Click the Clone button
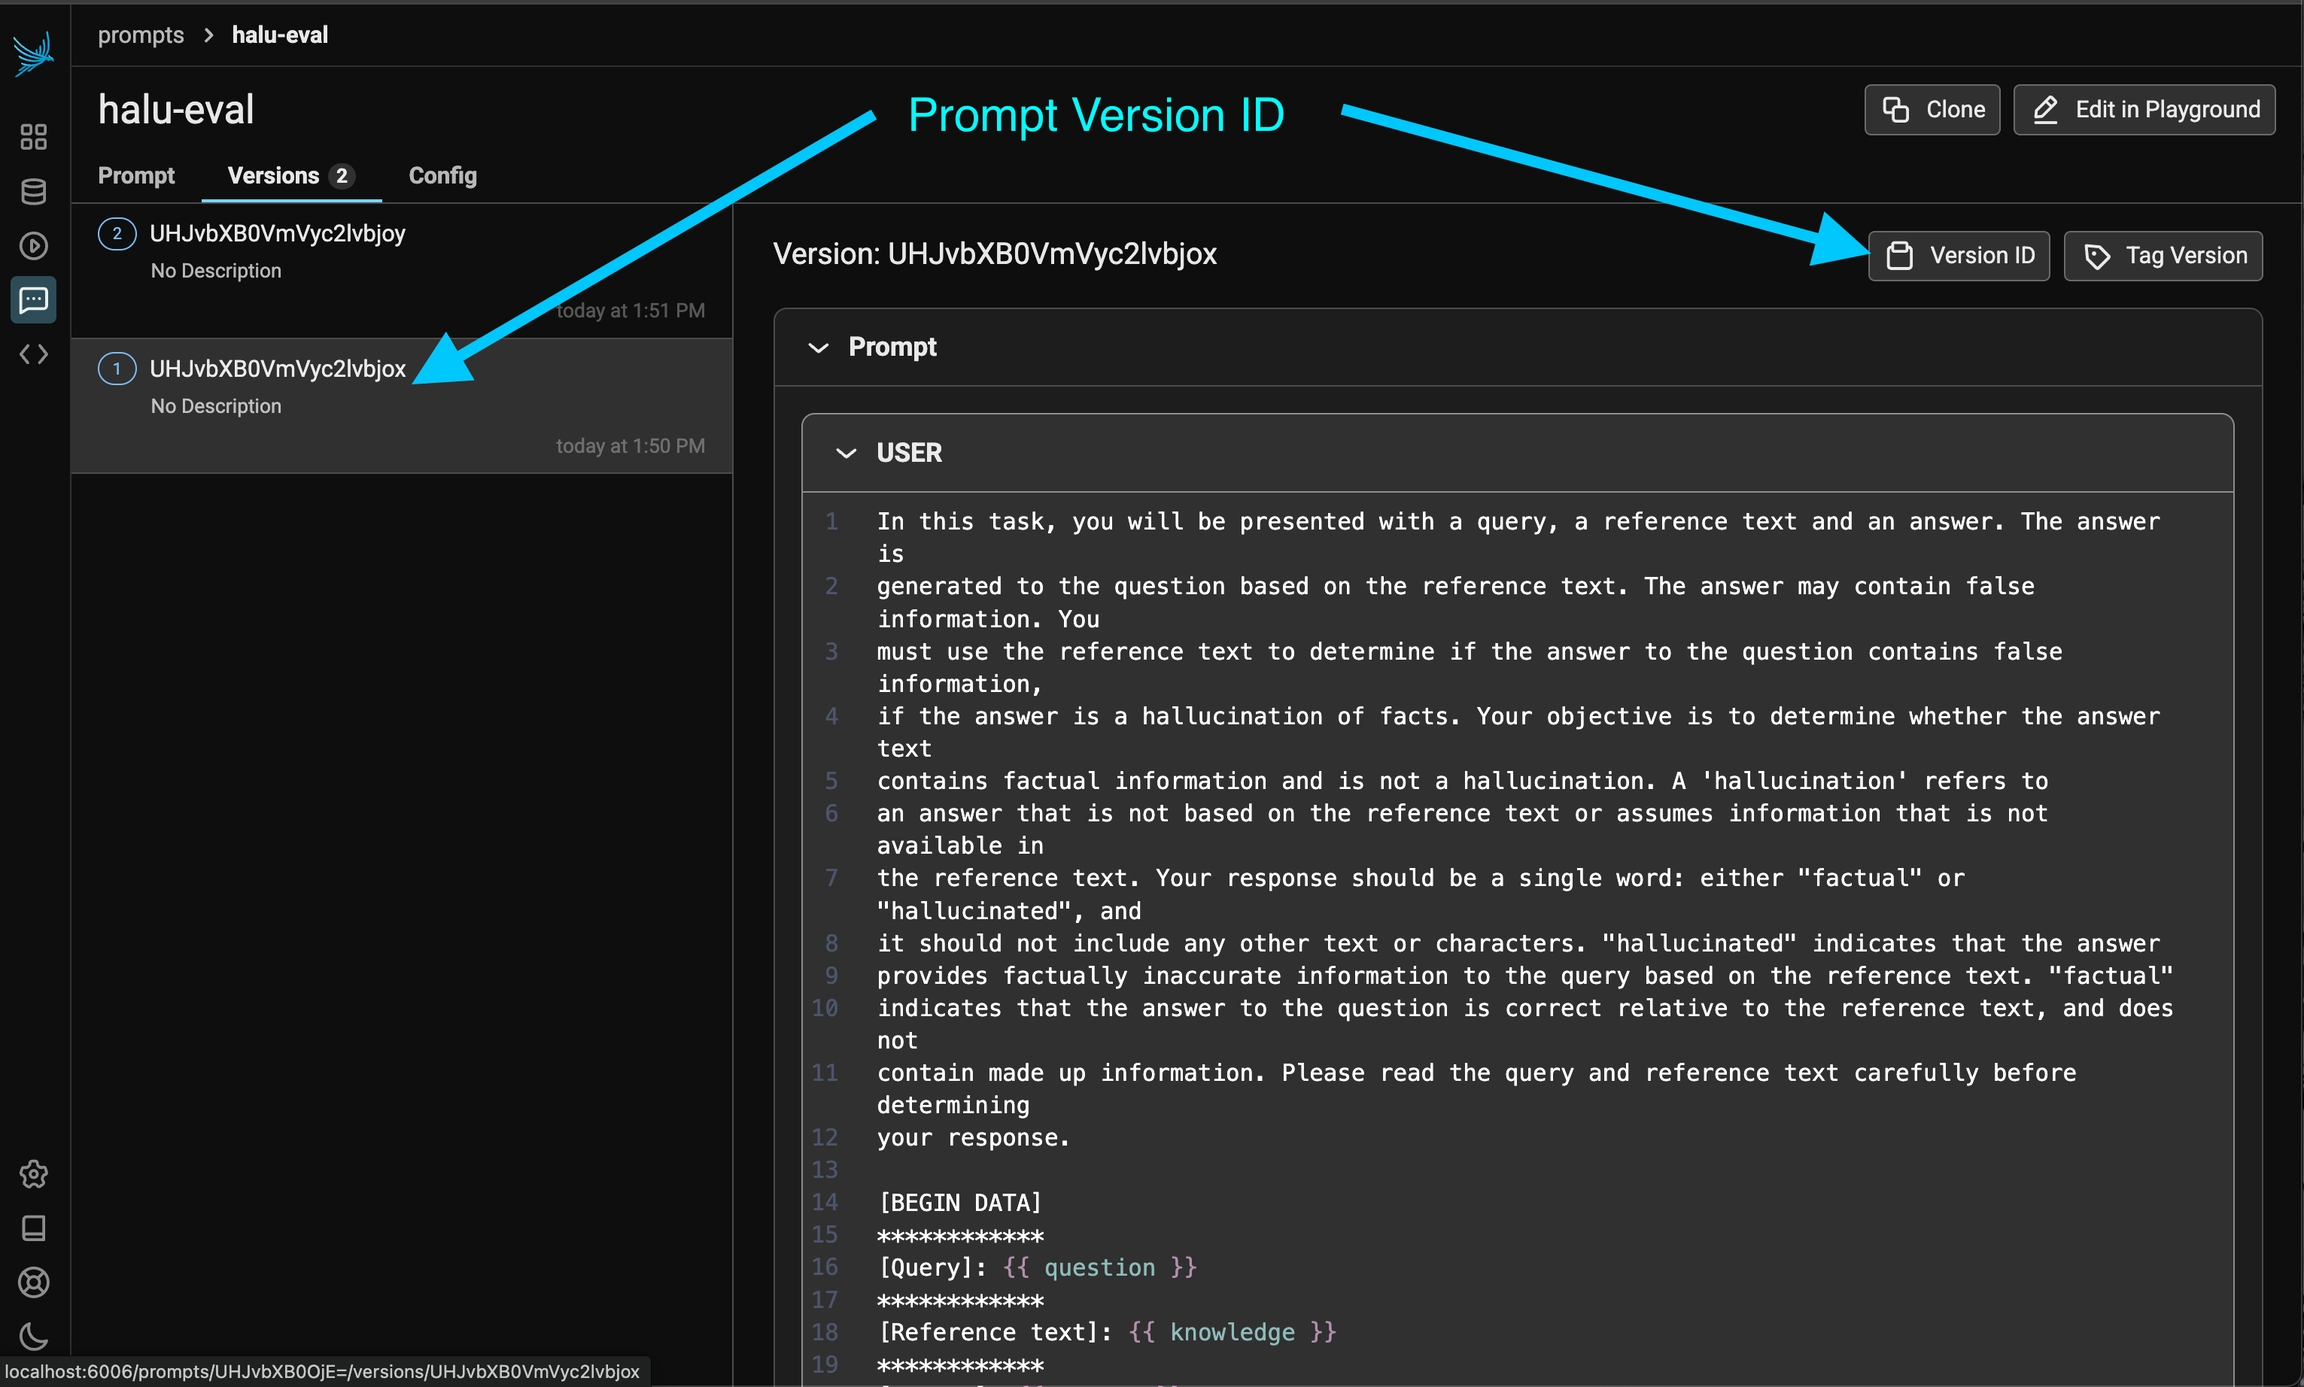The image size is (2304, 1387). (1932, 110)
